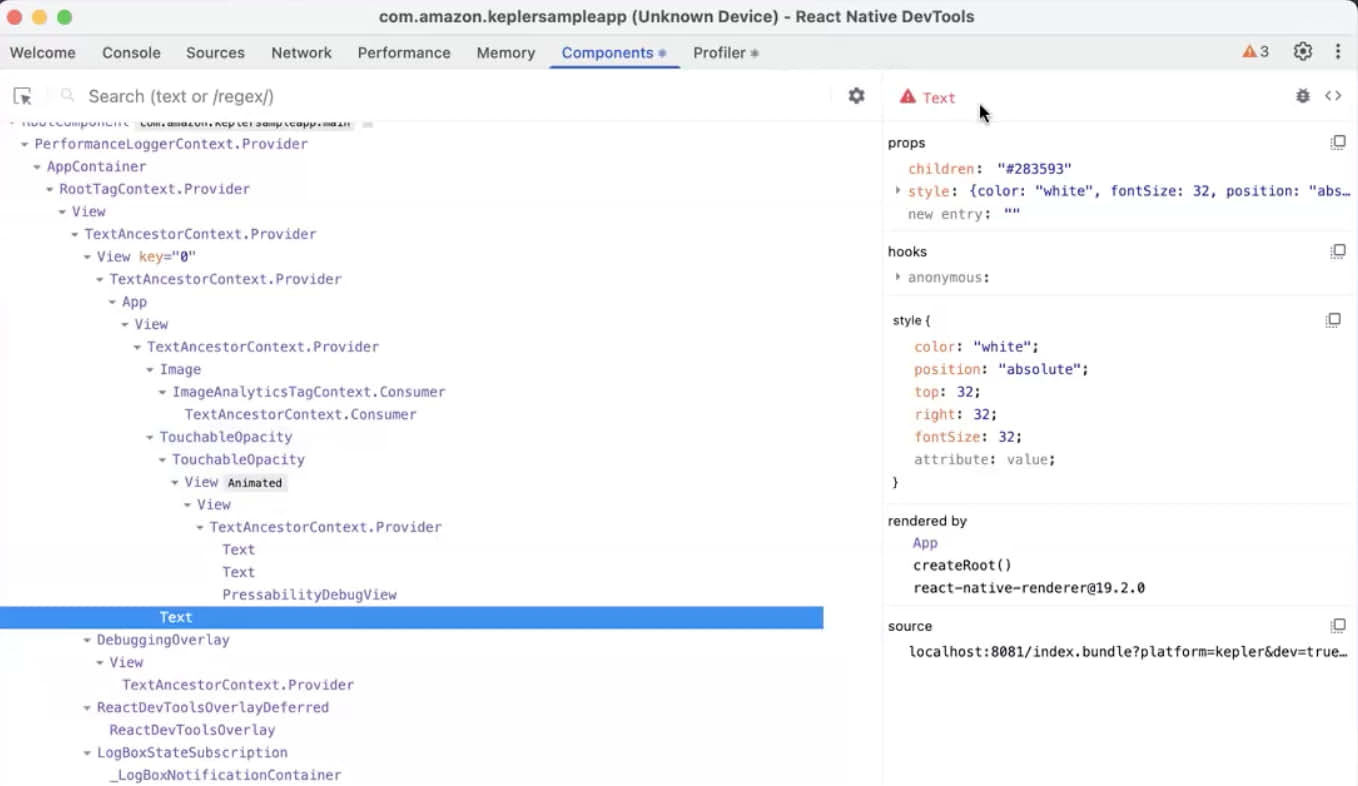This screenshot has width=1358, height=786.
Task: Collapse the View key="0" node
Action: [88, 257]
